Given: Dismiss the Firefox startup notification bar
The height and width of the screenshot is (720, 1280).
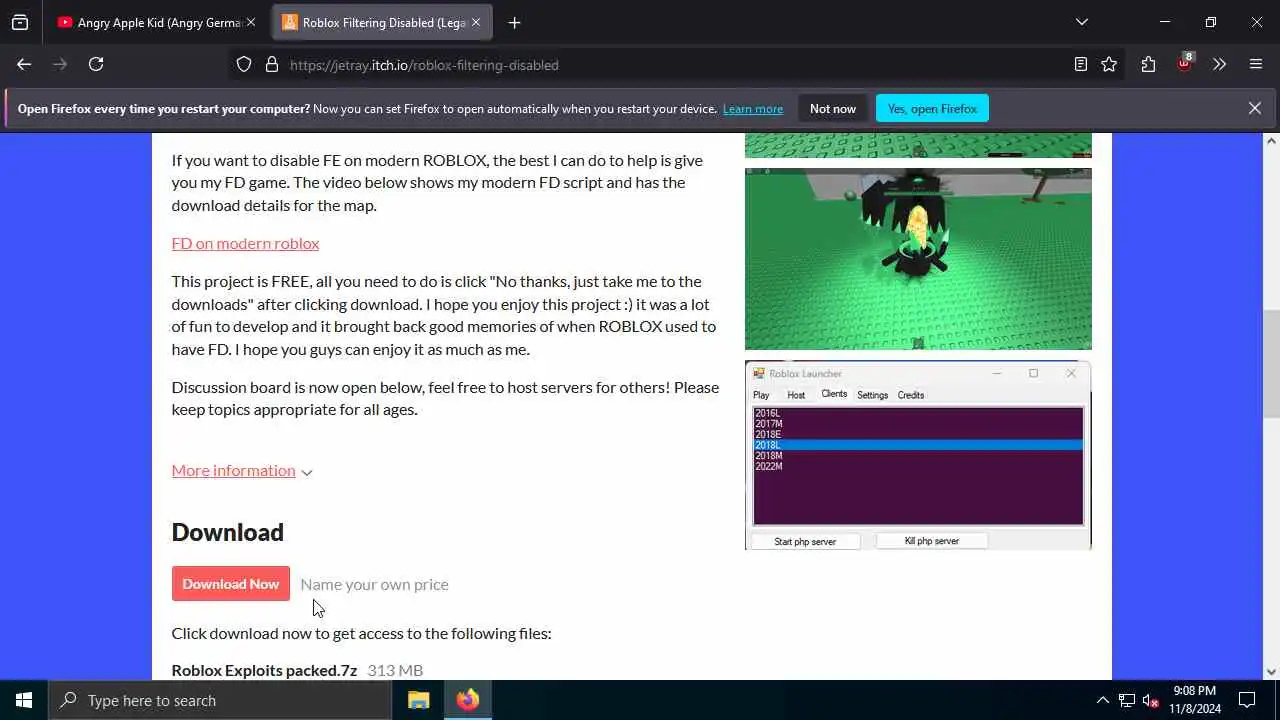Looking at the screenshot, I should pos(1254,108).
